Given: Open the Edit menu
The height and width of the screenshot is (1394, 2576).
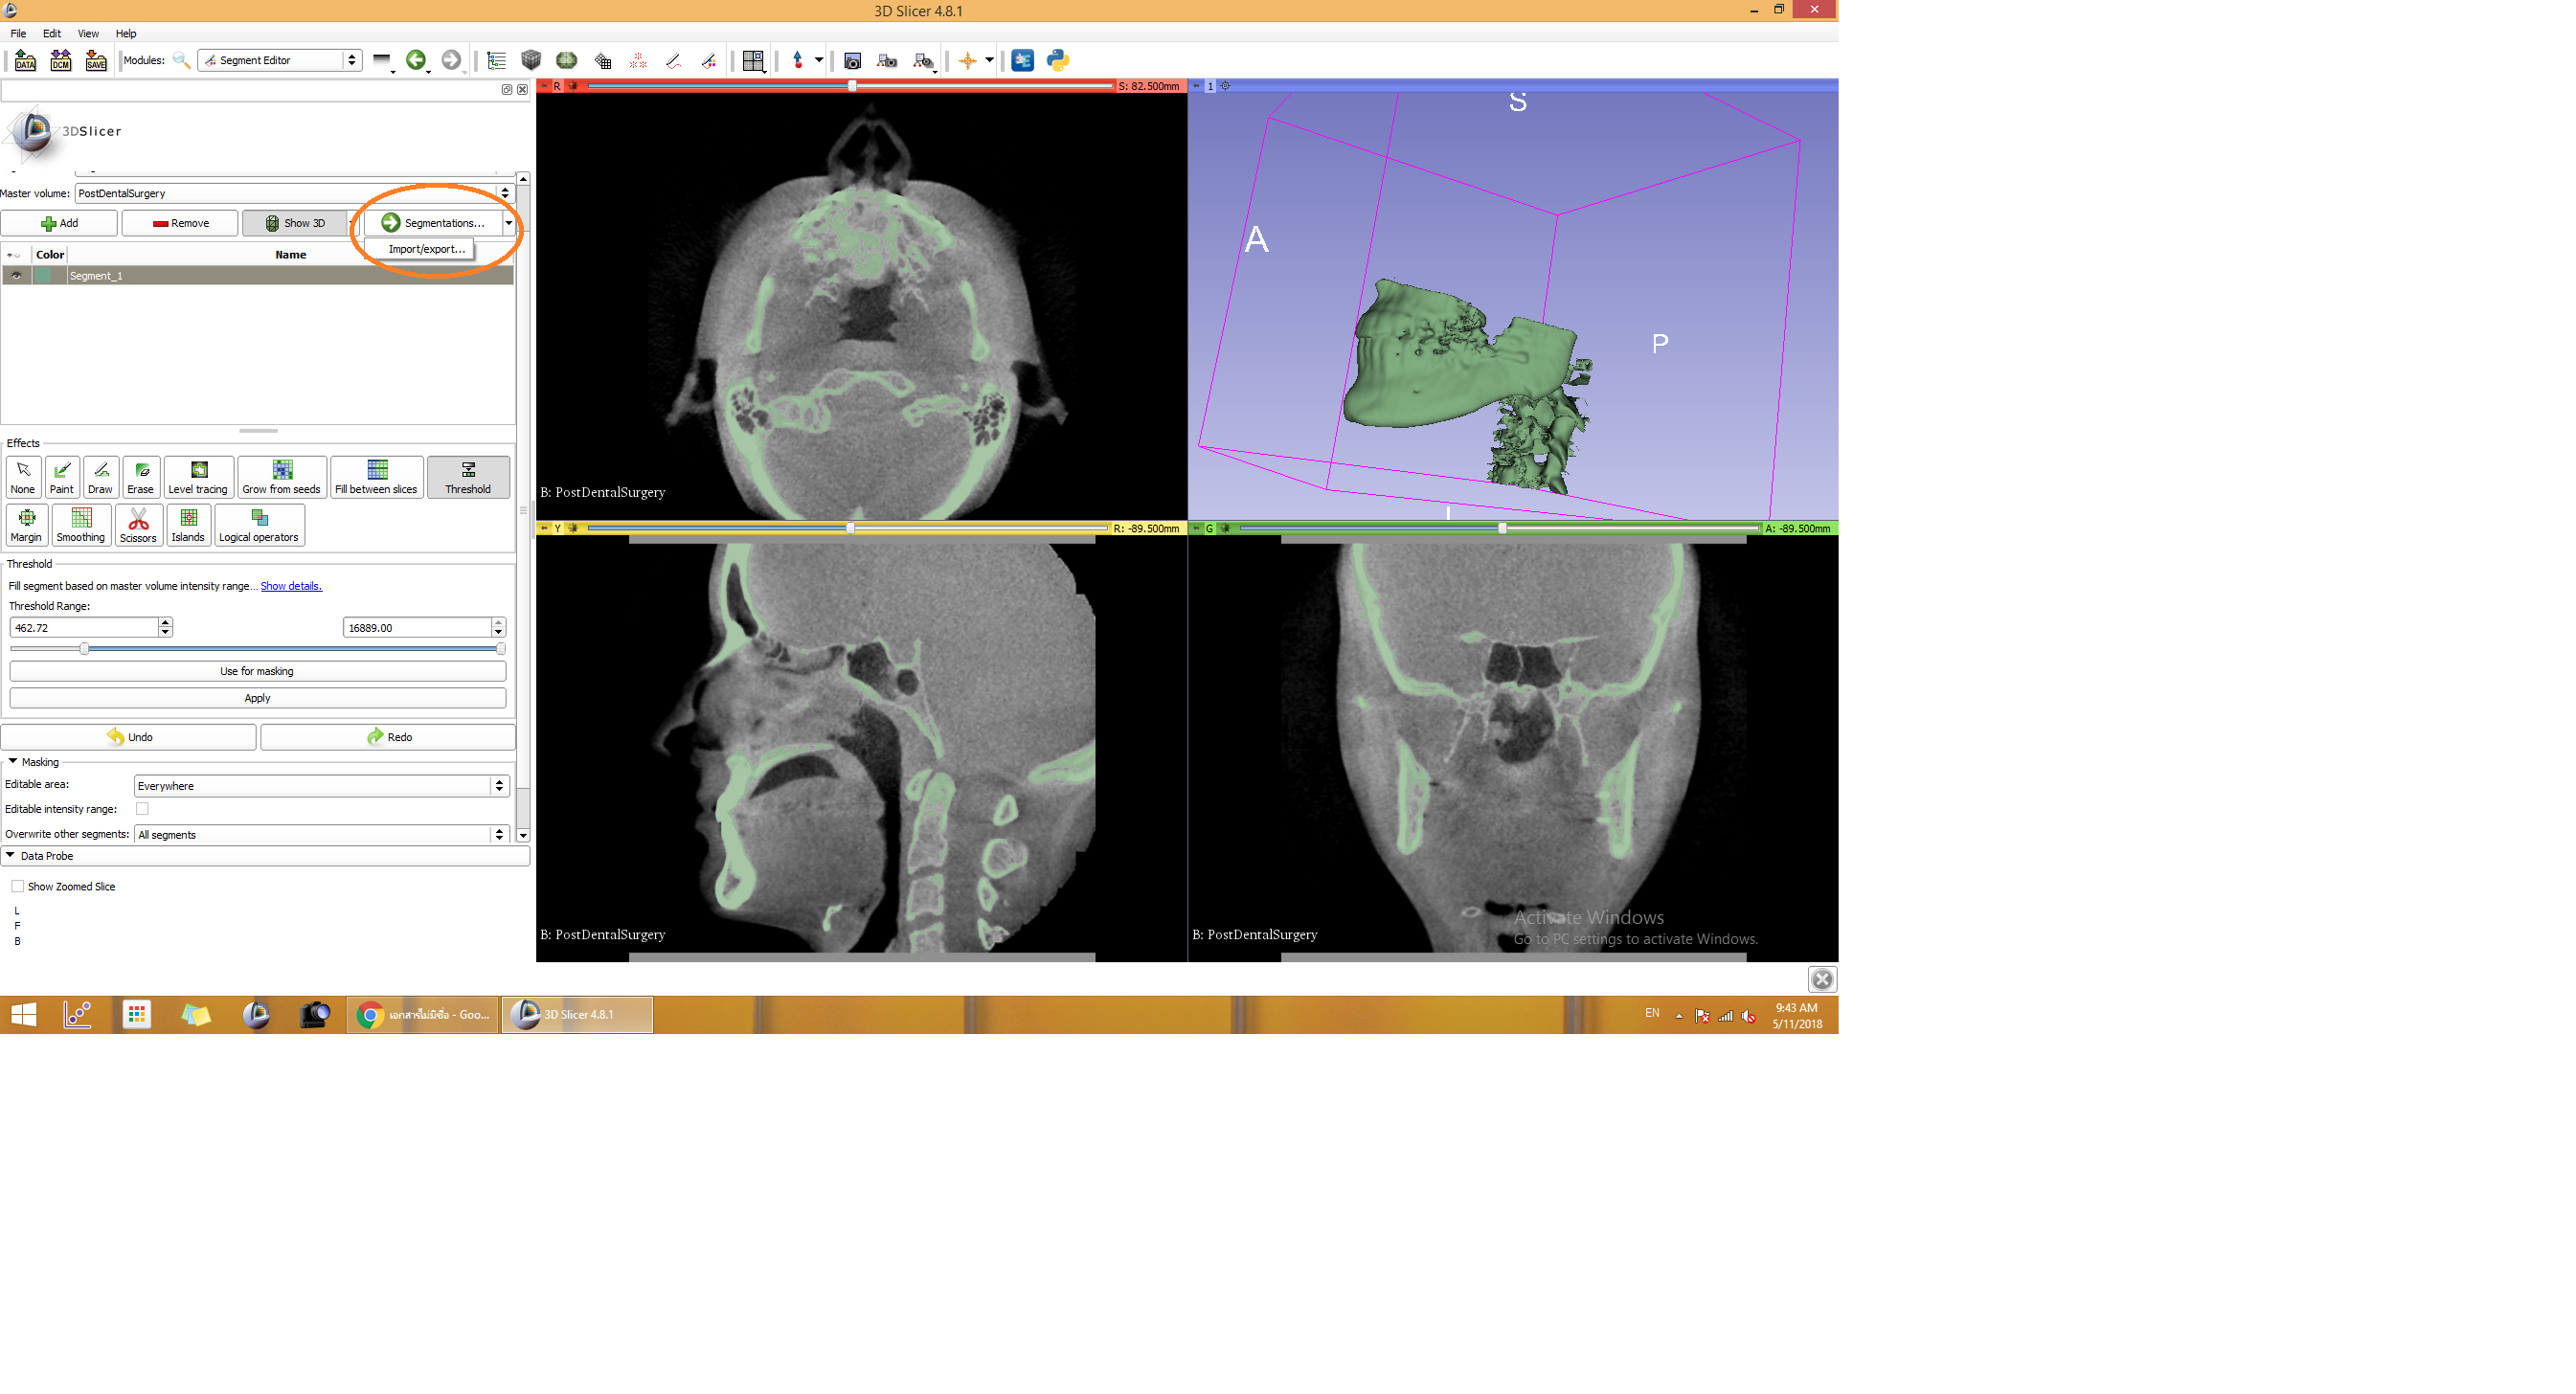Looking at the screenshot, I should [52, 33].
